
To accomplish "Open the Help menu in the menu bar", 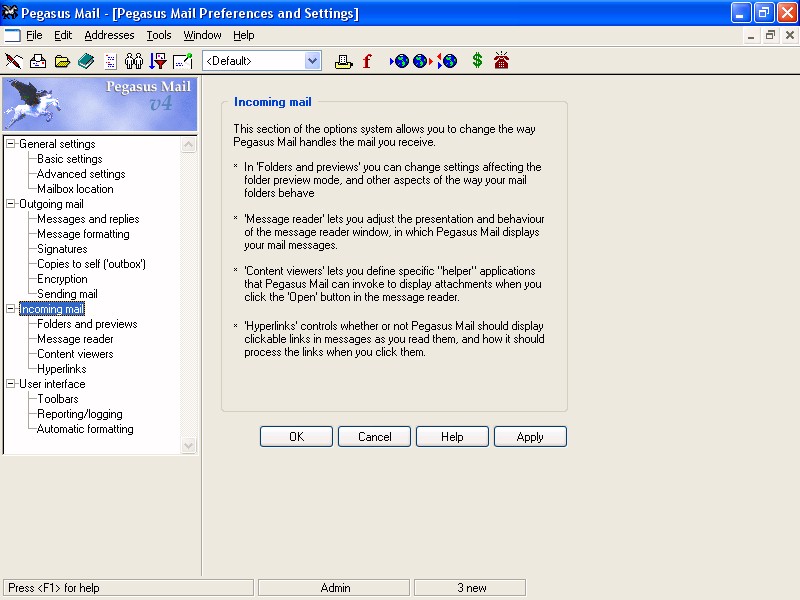I will [244, 35].
